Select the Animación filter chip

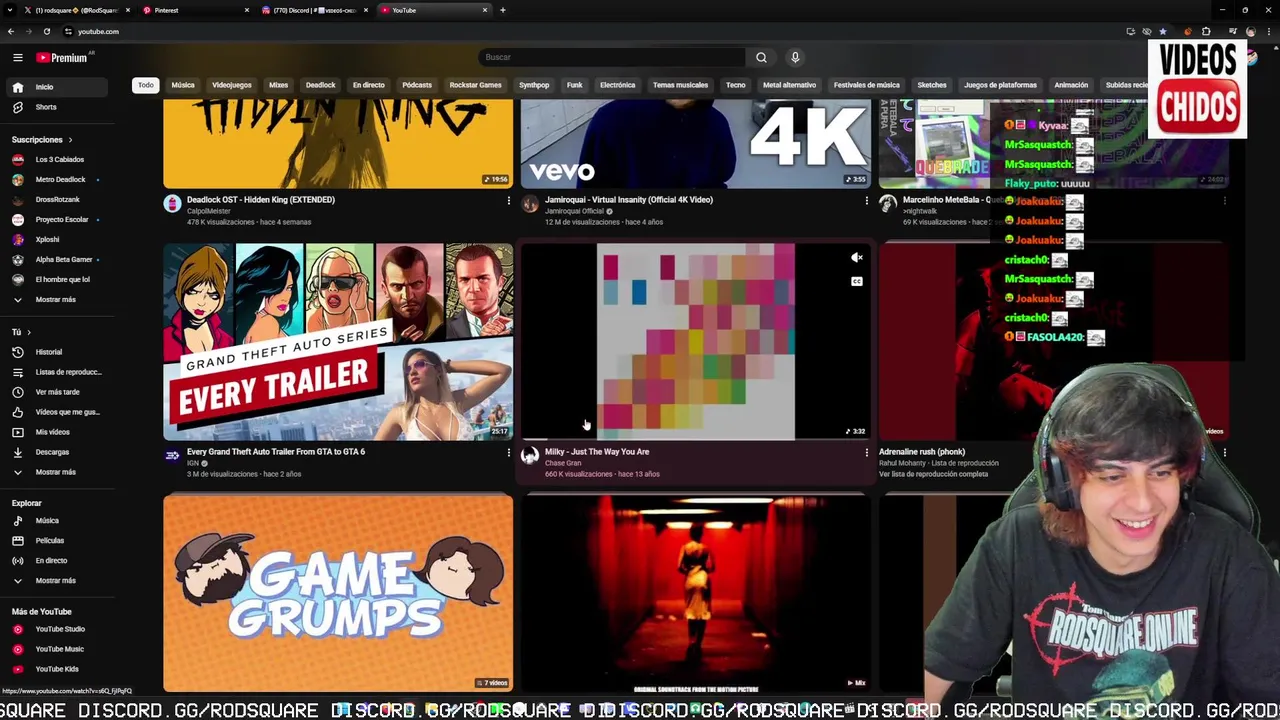click(x=1071, y=85)
